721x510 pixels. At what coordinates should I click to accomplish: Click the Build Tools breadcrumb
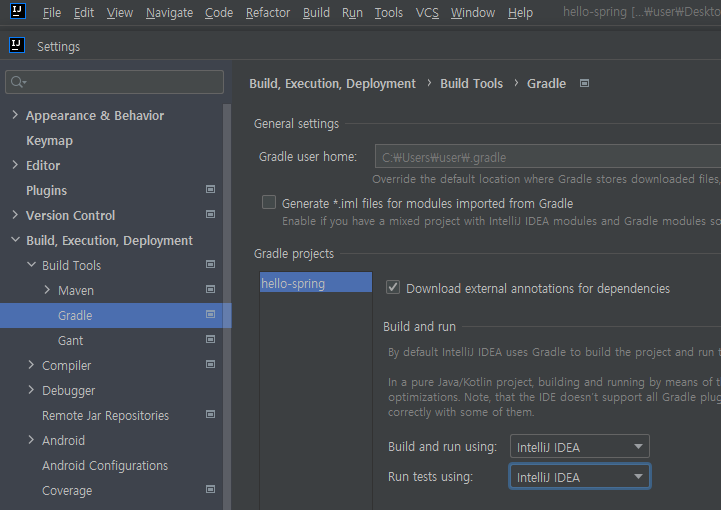coord(471,84)
